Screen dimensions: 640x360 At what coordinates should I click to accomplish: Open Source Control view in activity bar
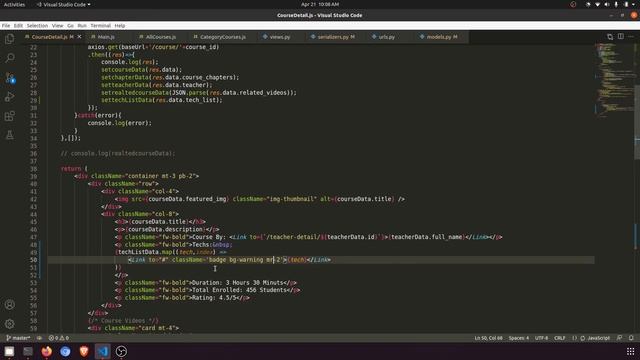click(x=9, y=78)
